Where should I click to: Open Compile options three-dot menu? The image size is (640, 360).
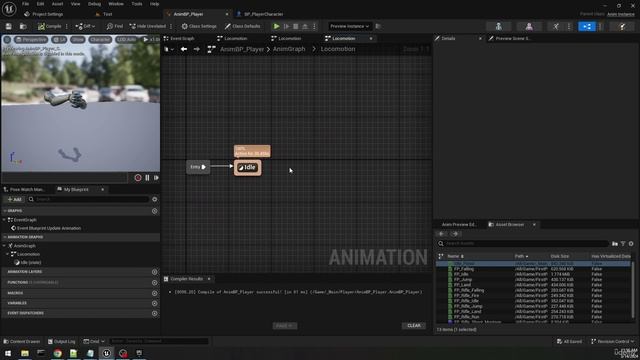(67, 26)
